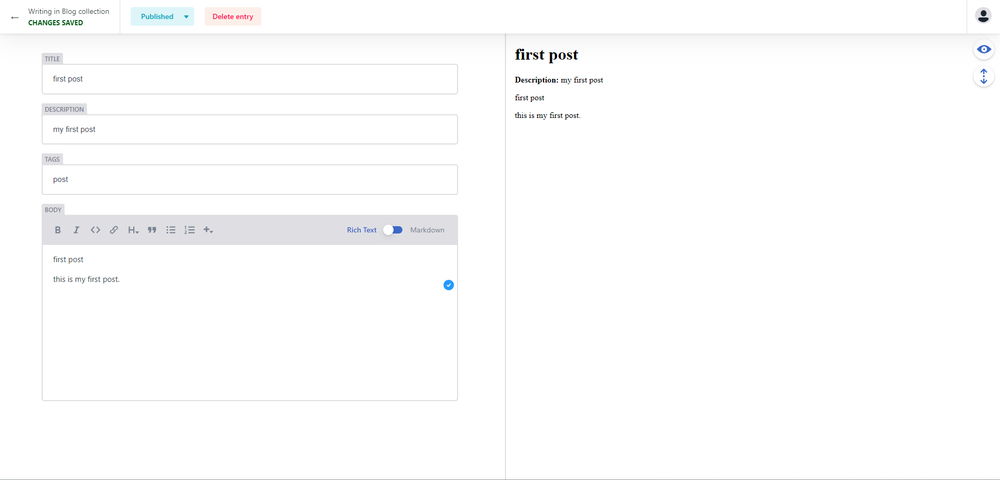Image resolution: width=1000 pixels, height=480 pixels.
Task: Click the BODY field label
Action: point(53,210)
